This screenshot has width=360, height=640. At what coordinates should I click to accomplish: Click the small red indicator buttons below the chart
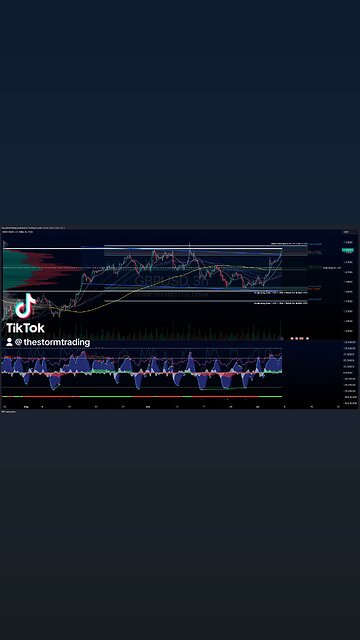[300, 338]
